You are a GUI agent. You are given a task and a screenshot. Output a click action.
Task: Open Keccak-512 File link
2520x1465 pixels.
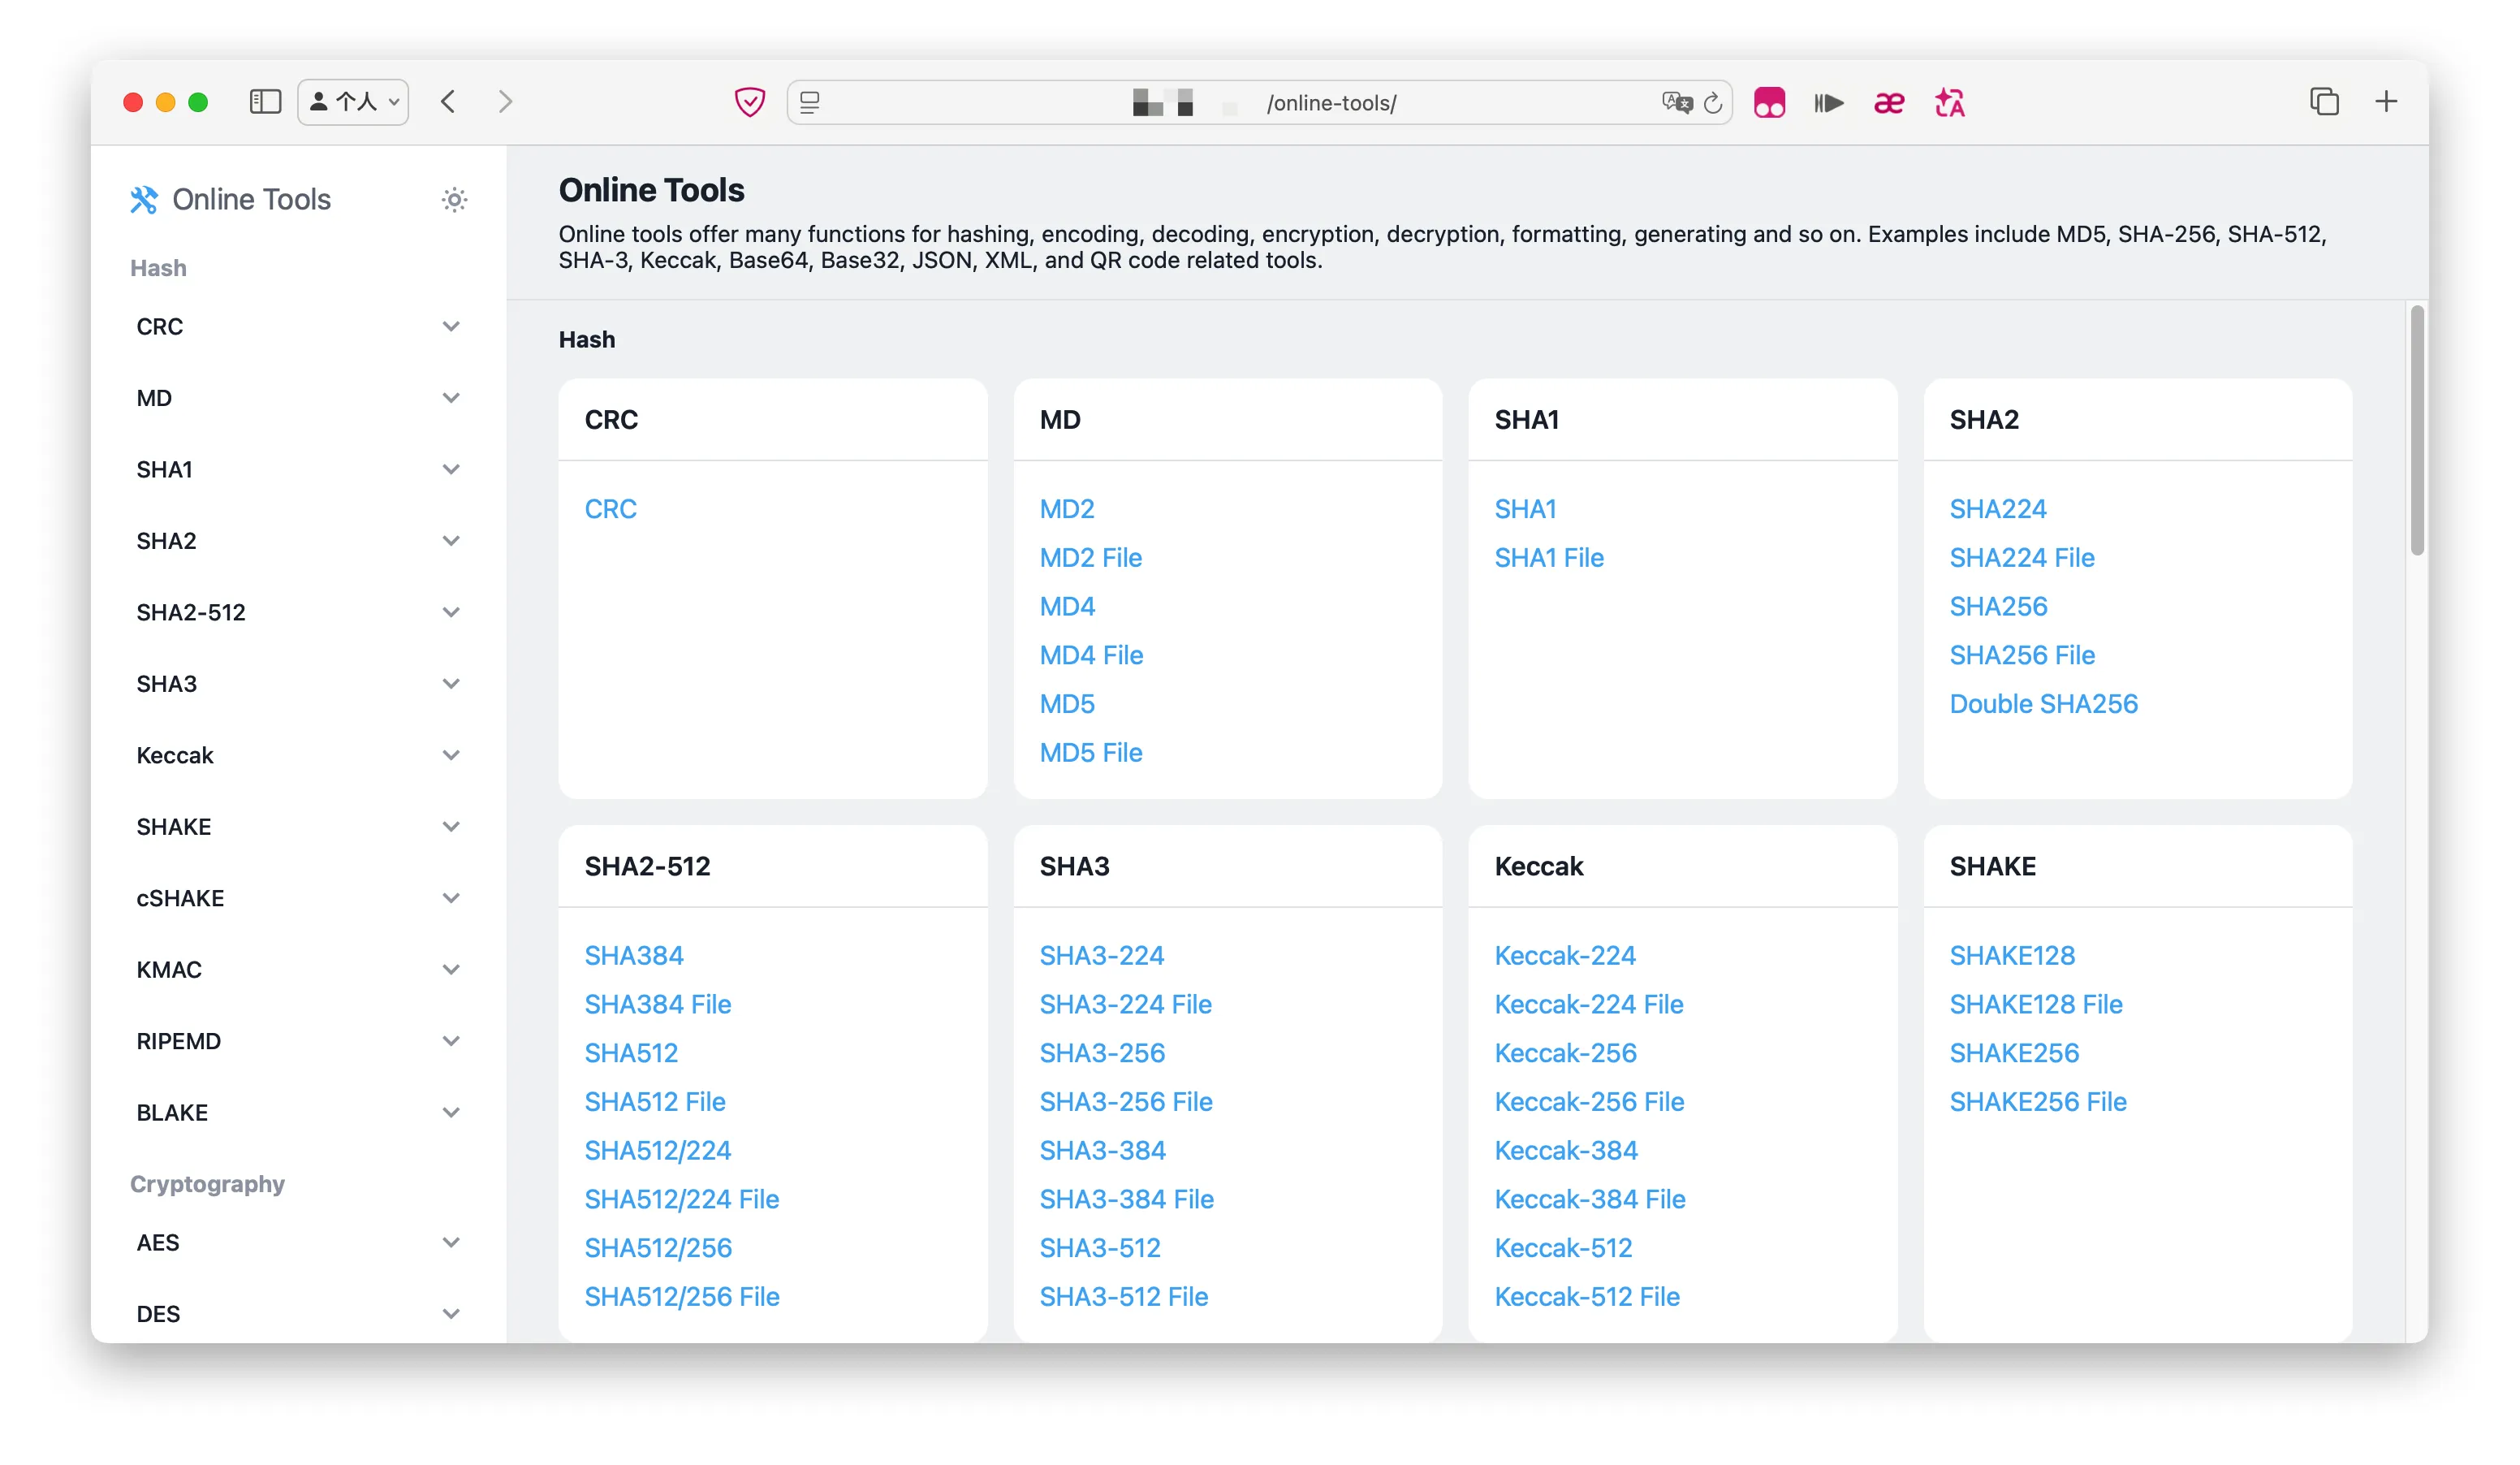(x=1587, y=1297)
